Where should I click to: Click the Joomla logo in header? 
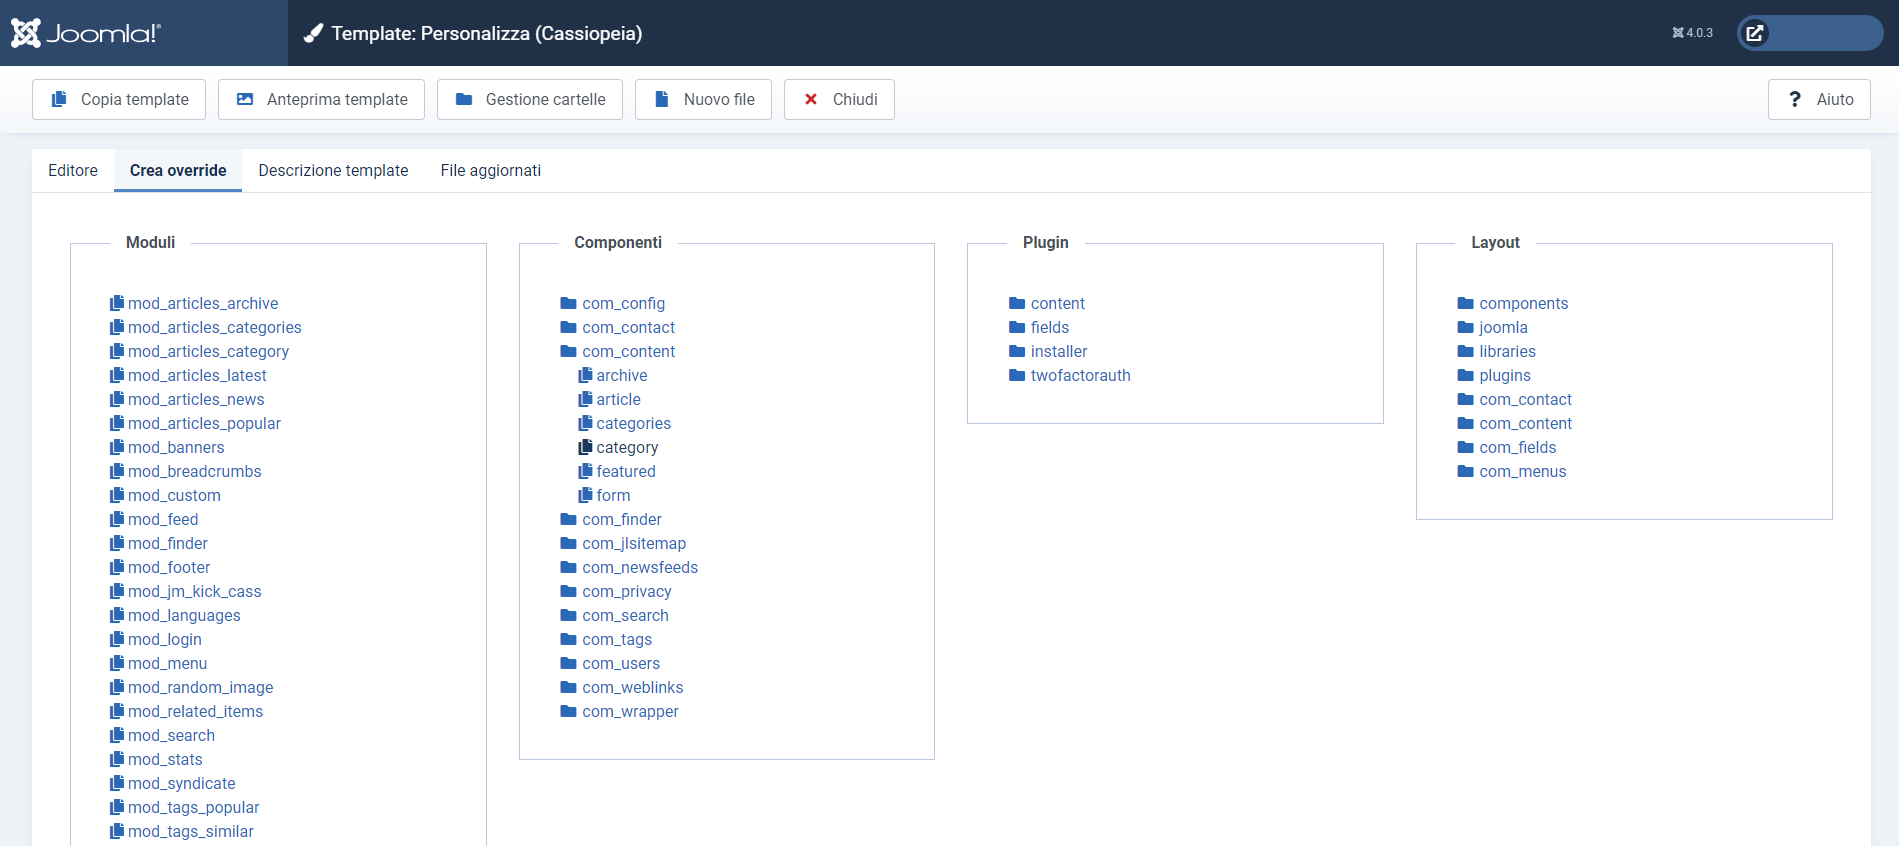(x=86, y=33)
